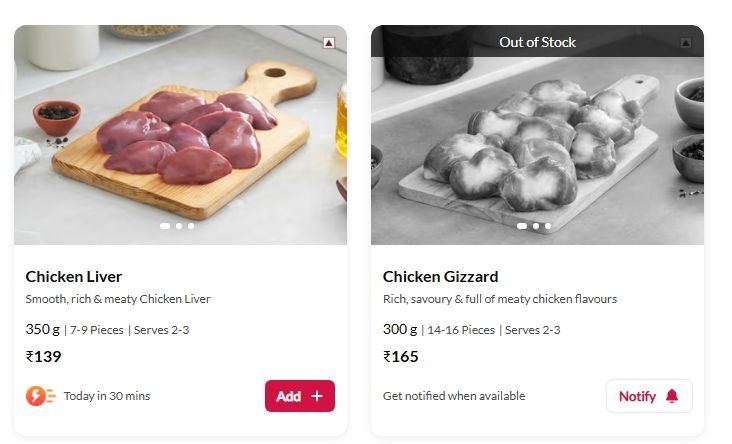Click the non-veg indicator on Chicken Liver image
This screenshot has width=732, height=444.
(329, 43)
